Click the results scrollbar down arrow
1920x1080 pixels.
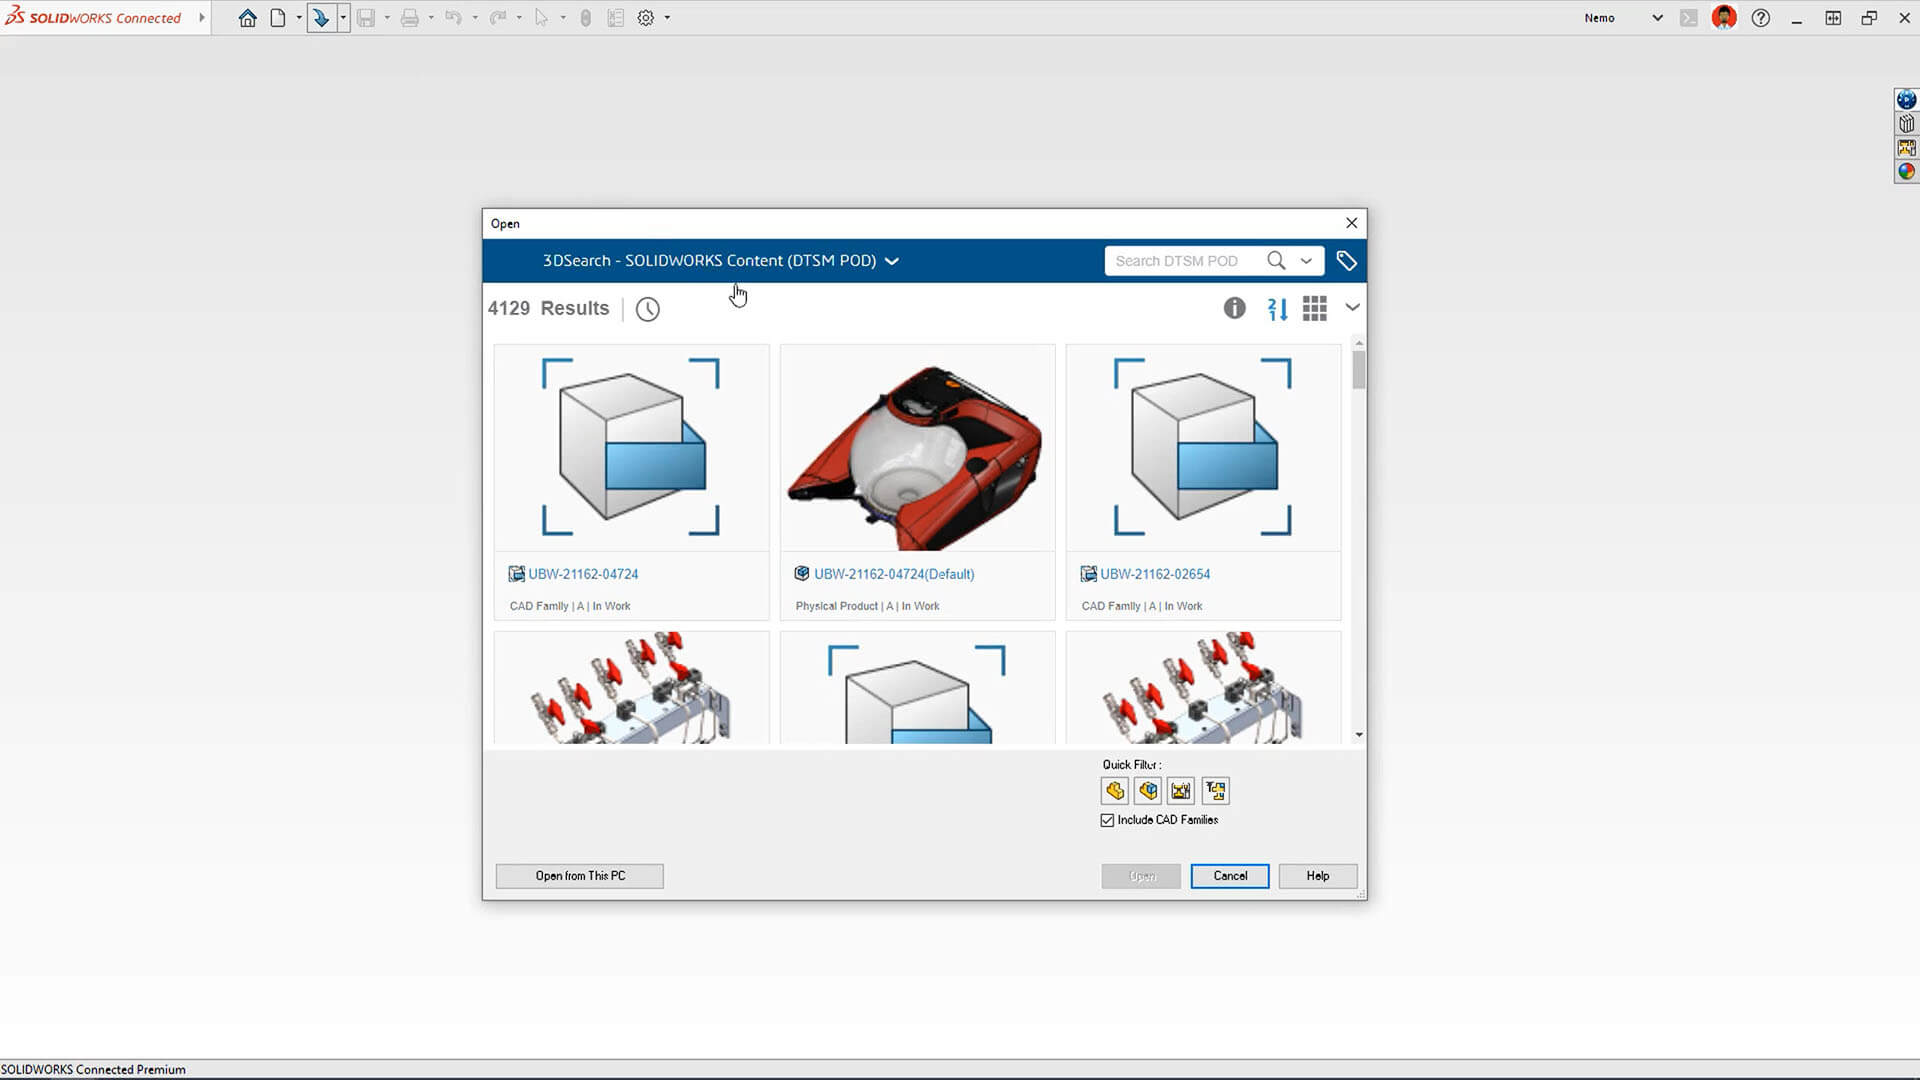point(1359,735)
